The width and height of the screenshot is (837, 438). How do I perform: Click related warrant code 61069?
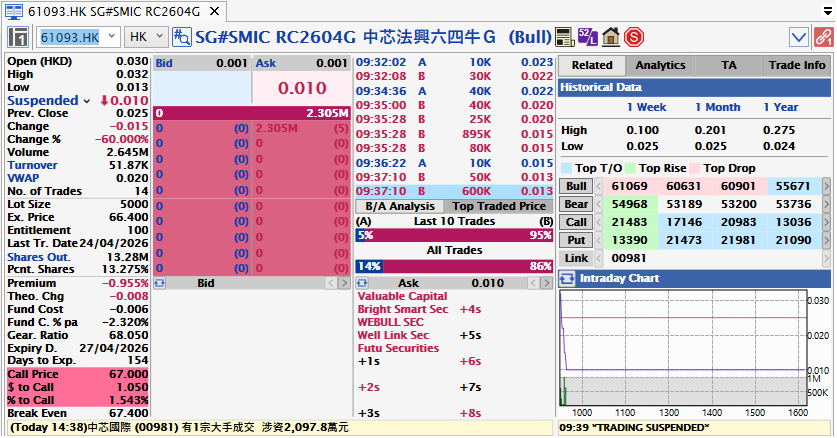[x=629, y=186]
